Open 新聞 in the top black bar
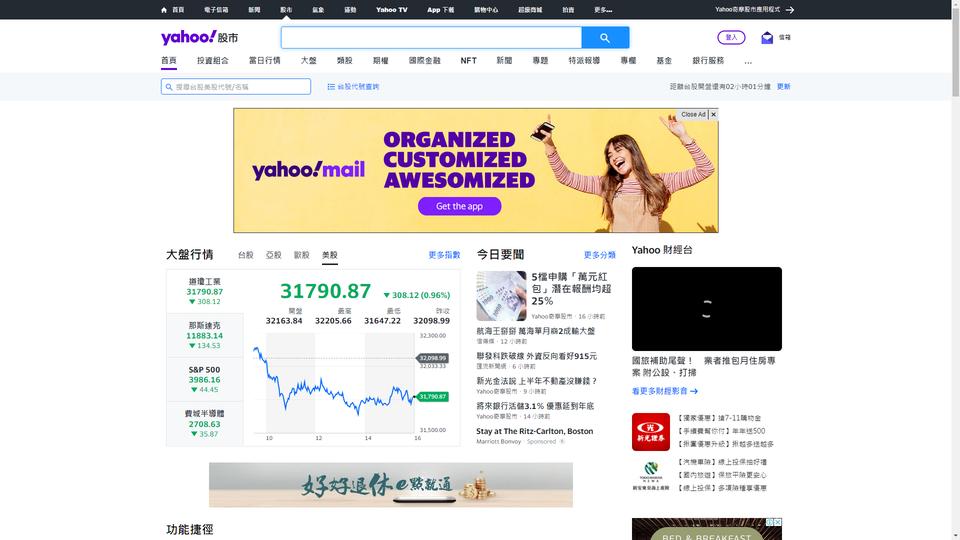960x540 pixels. [x=254, y=10]
